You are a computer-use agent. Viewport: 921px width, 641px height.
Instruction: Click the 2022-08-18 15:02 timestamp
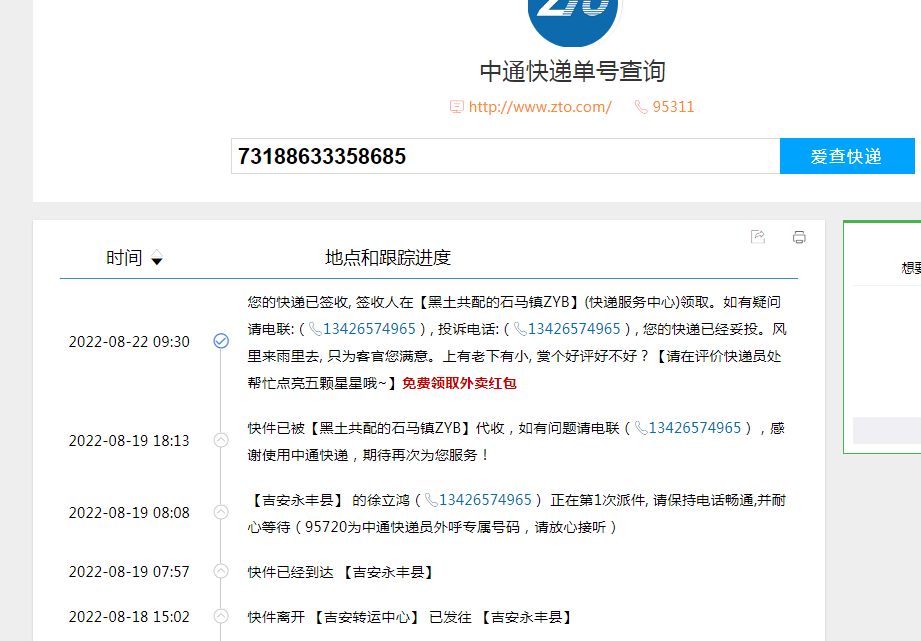(129, 617)
